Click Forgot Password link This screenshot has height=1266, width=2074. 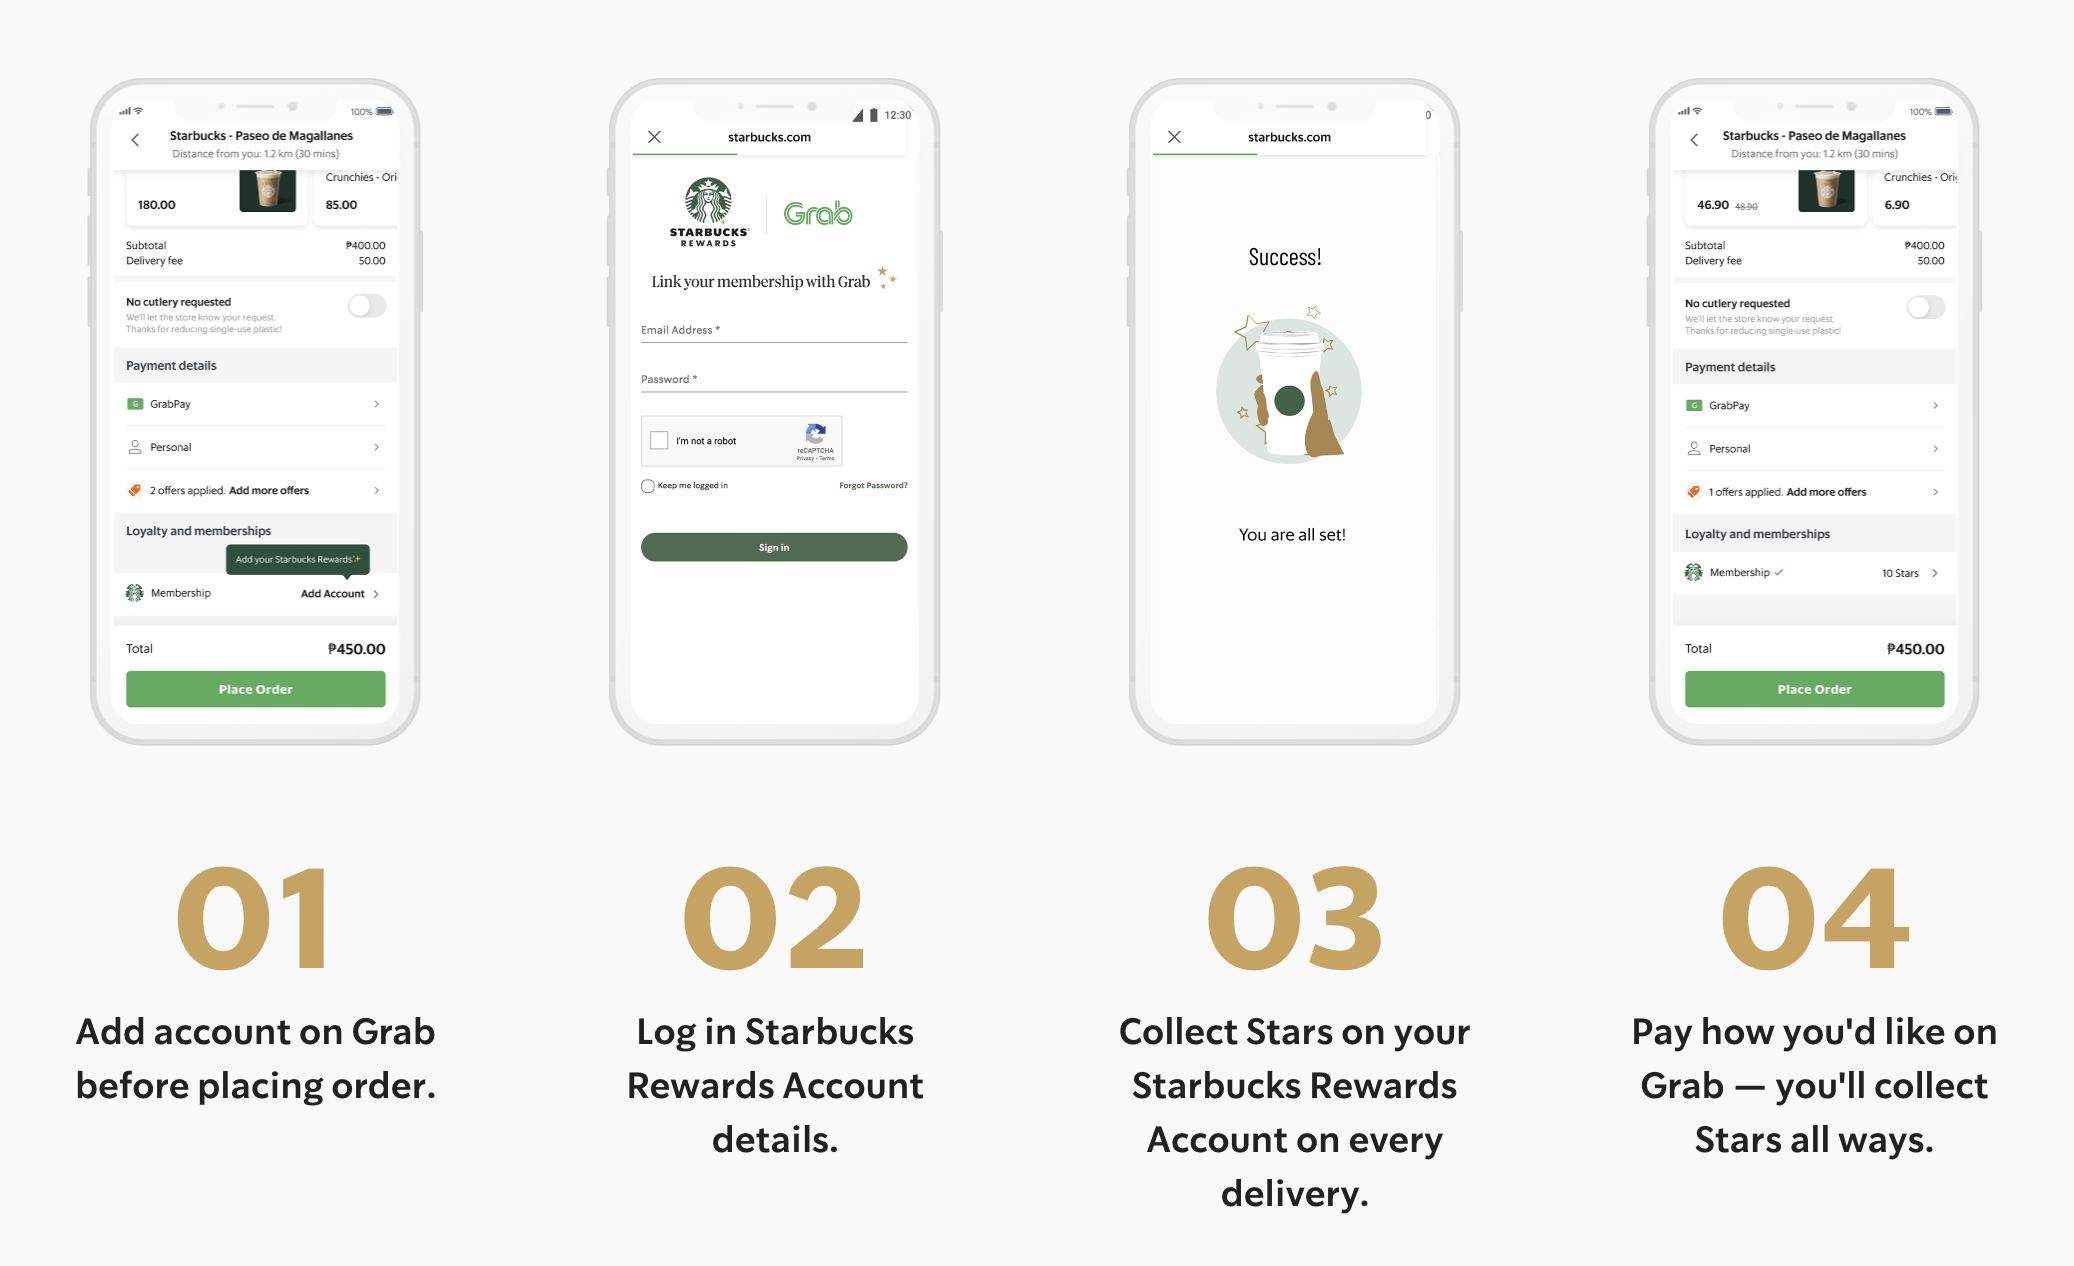(x=874, y=486)
